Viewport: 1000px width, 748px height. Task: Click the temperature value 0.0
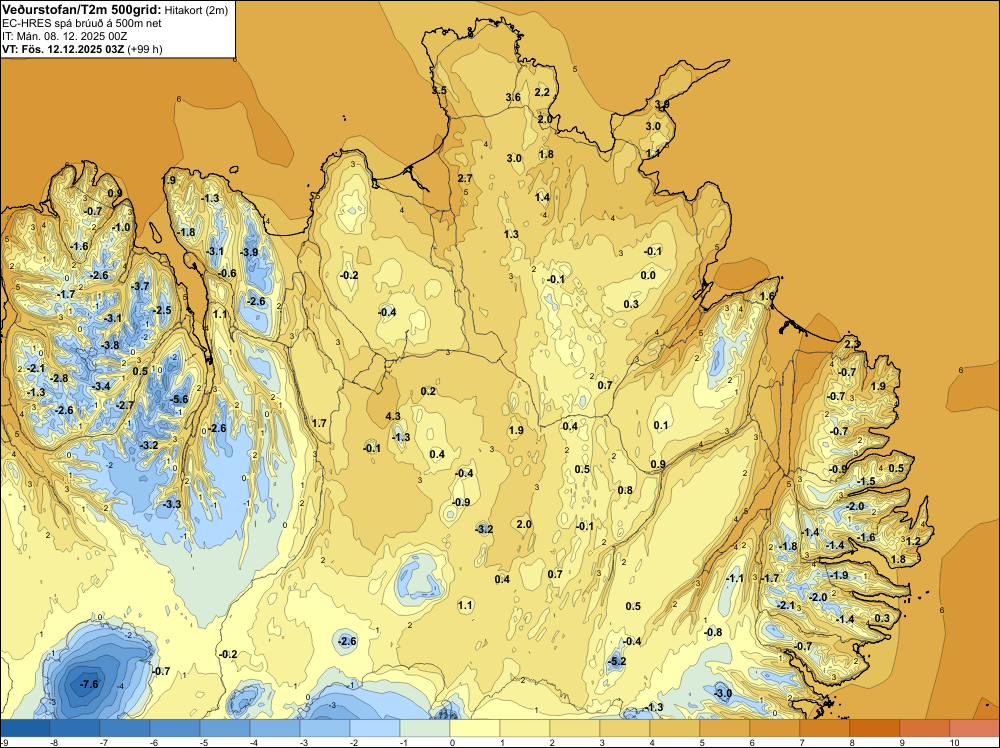click(x=648, y=275)
